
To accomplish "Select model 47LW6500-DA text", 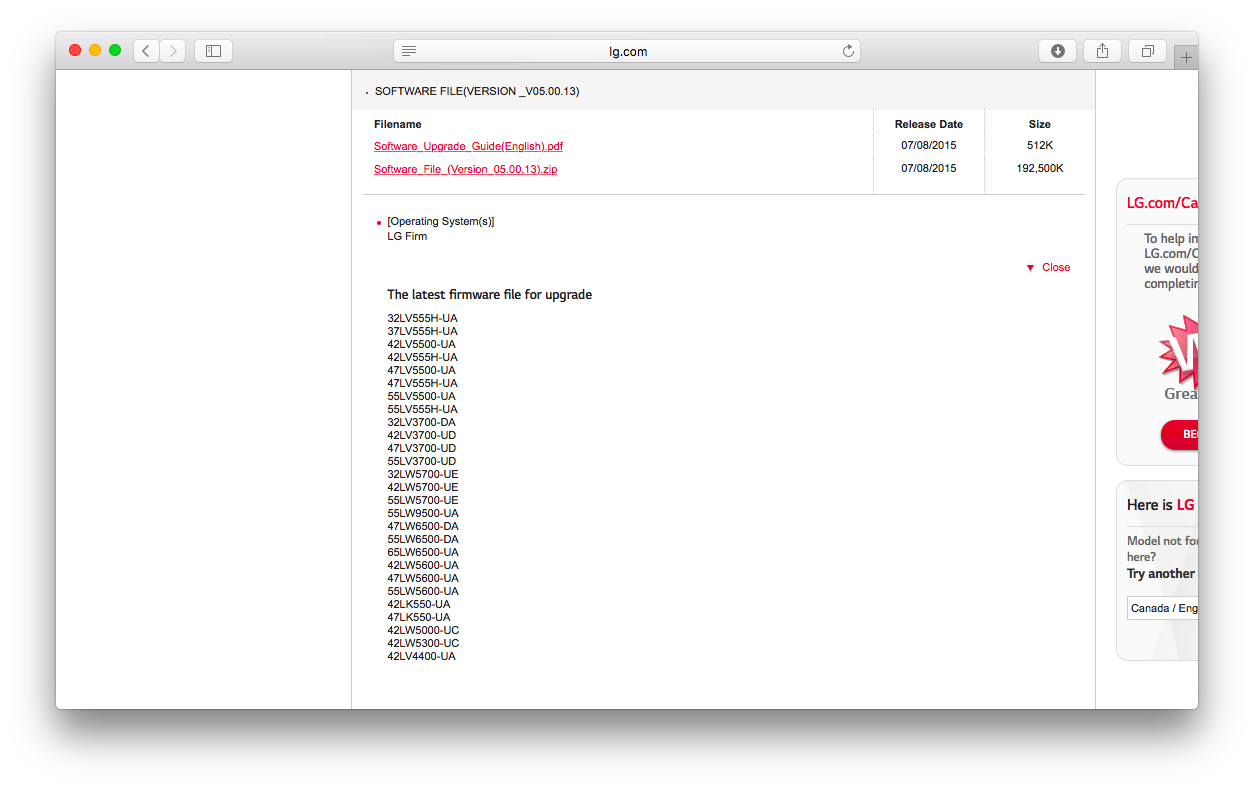I will pyautogui.click(x=423, y=526).
